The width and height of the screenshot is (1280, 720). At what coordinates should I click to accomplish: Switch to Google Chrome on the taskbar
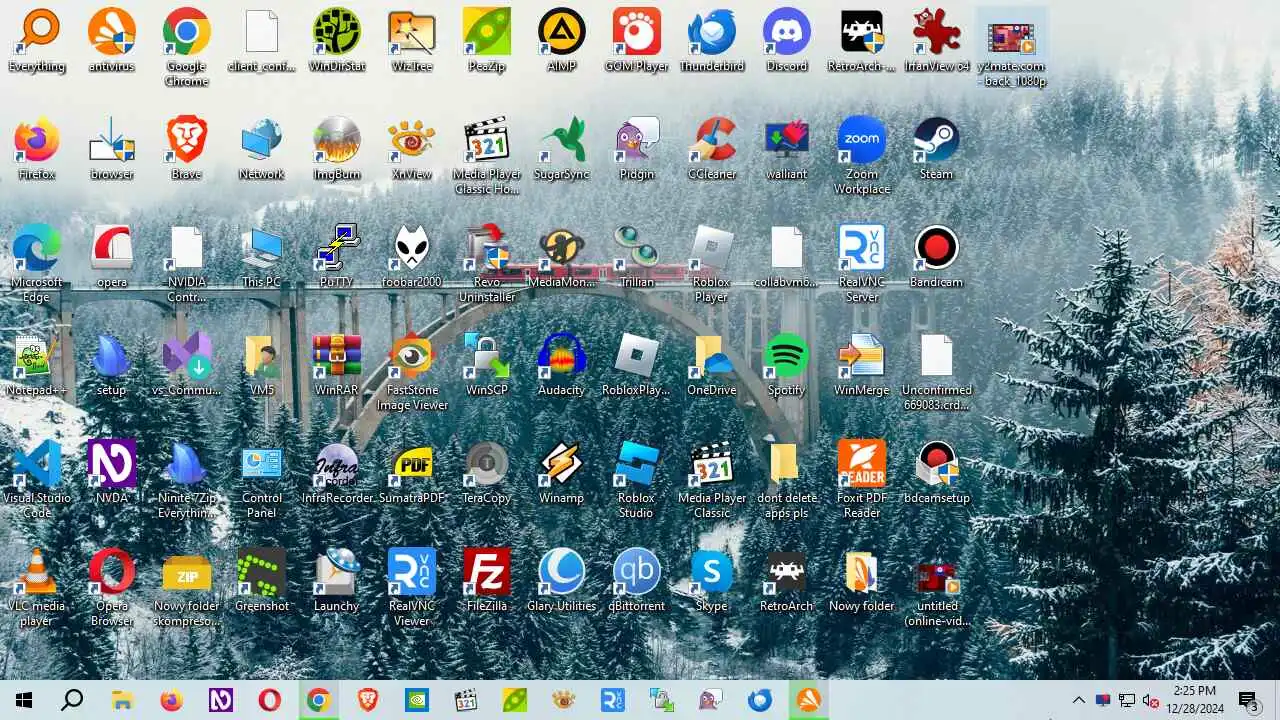coord(318,700)
